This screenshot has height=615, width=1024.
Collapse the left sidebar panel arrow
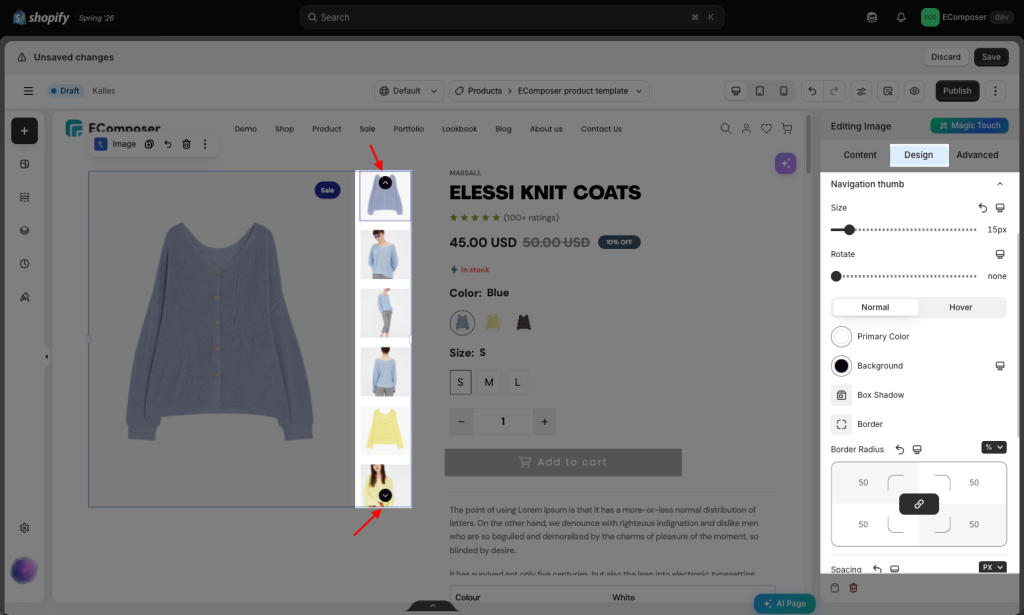point(46,356)
